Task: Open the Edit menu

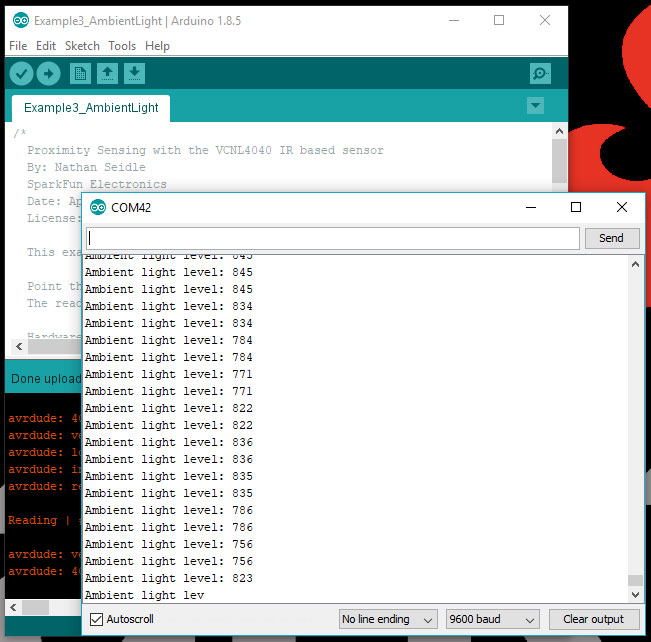Action: (46, 46)
